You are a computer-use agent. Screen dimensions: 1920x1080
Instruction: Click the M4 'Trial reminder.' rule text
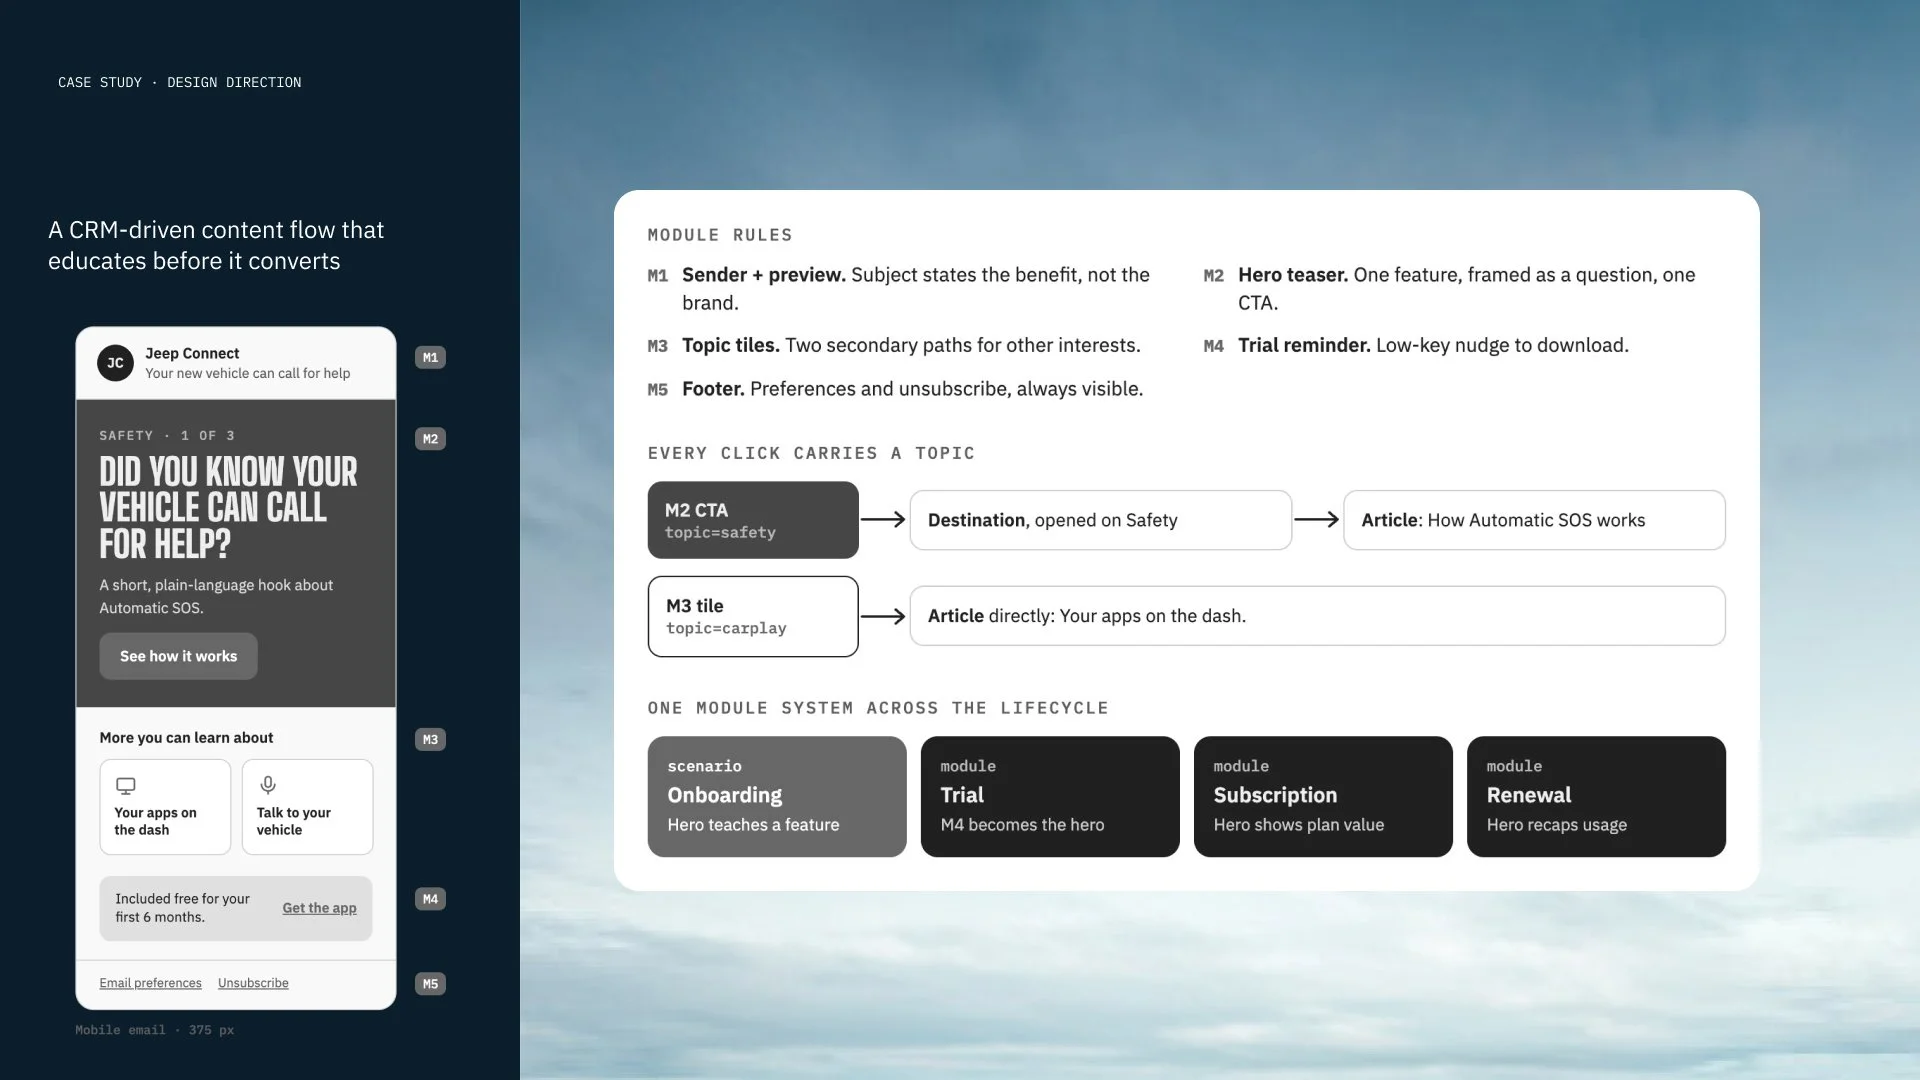pyautogui.click(x=1433, y=345)
